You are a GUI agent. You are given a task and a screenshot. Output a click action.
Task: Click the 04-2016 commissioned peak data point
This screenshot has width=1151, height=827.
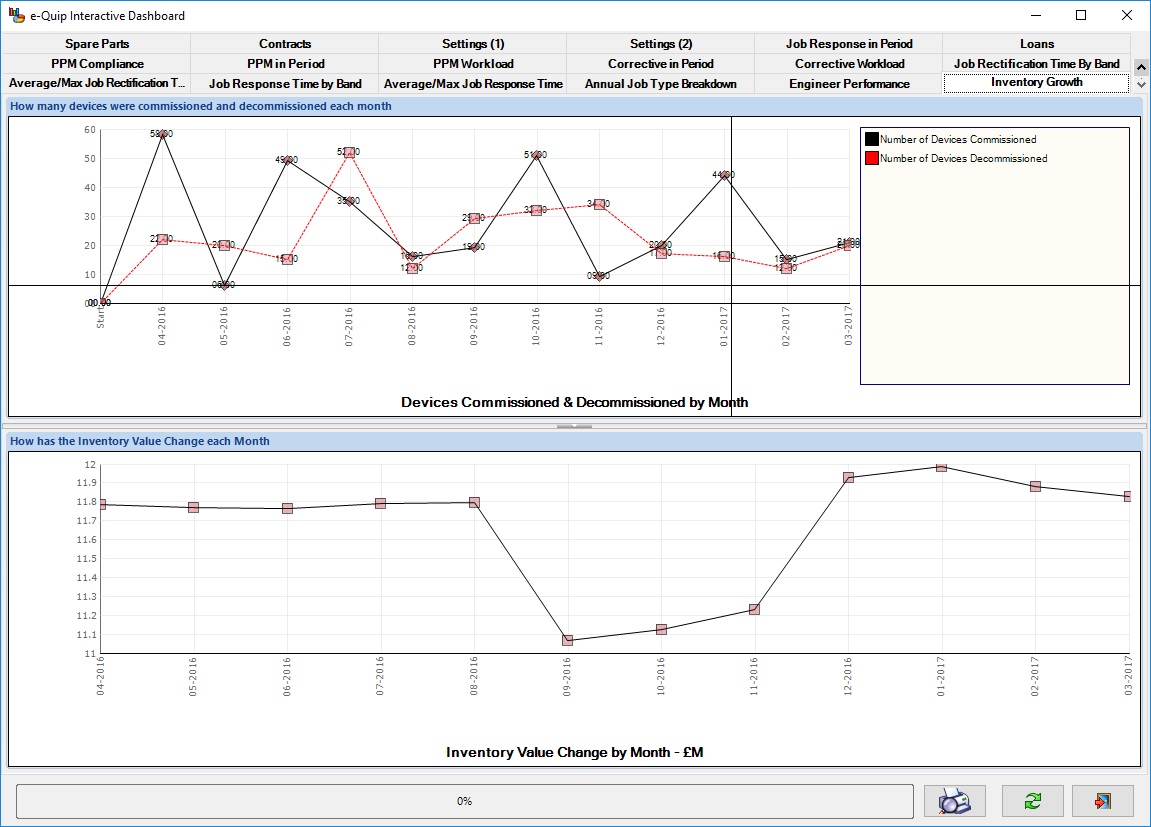tap(162, 134)
